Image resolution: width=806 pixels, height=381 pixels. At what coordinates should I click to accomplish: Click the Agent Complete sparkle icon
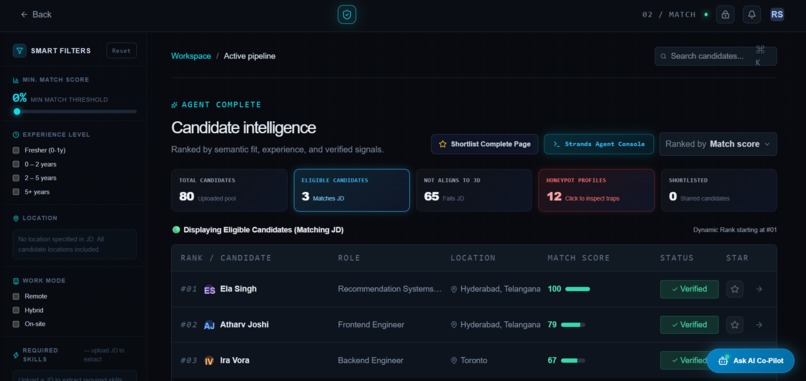(174, 104)
